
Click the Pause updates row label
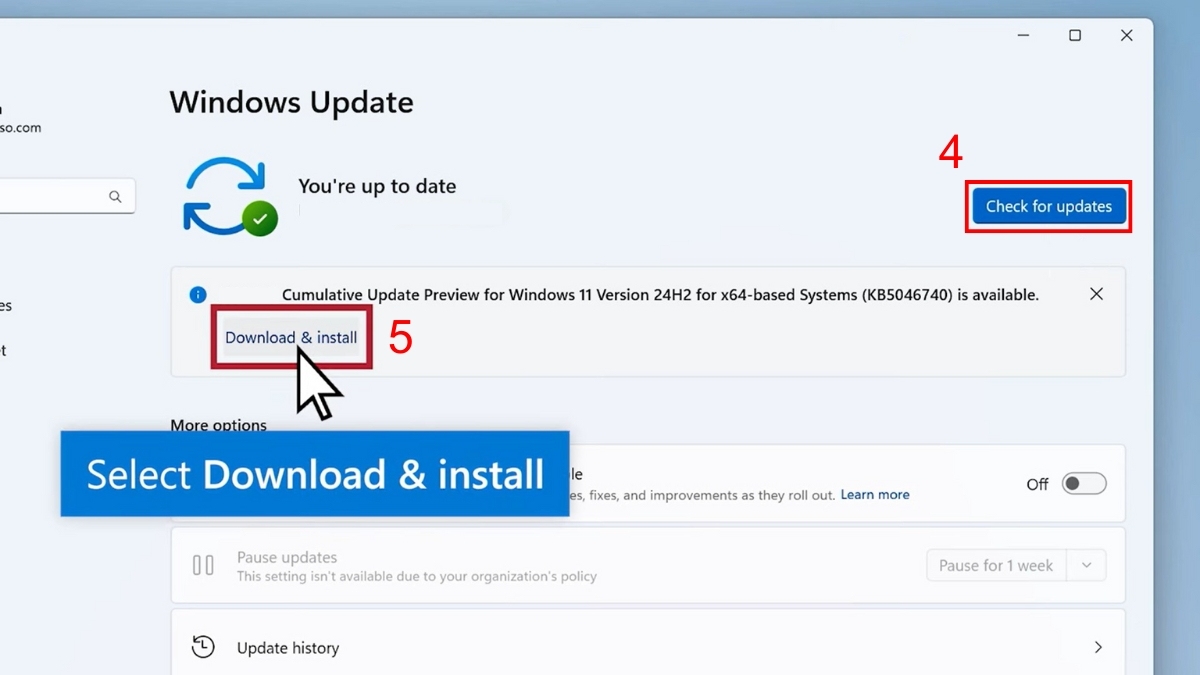[287, 557]
